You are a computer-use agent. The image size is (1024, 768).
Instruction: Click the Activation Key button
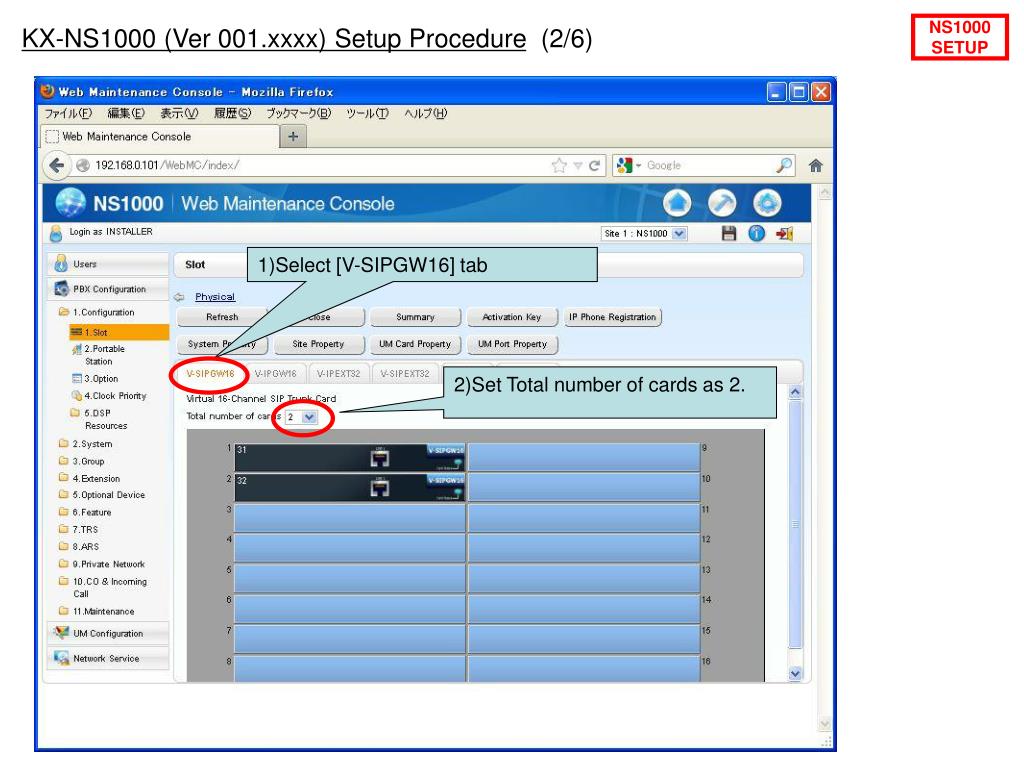(512, 317)
